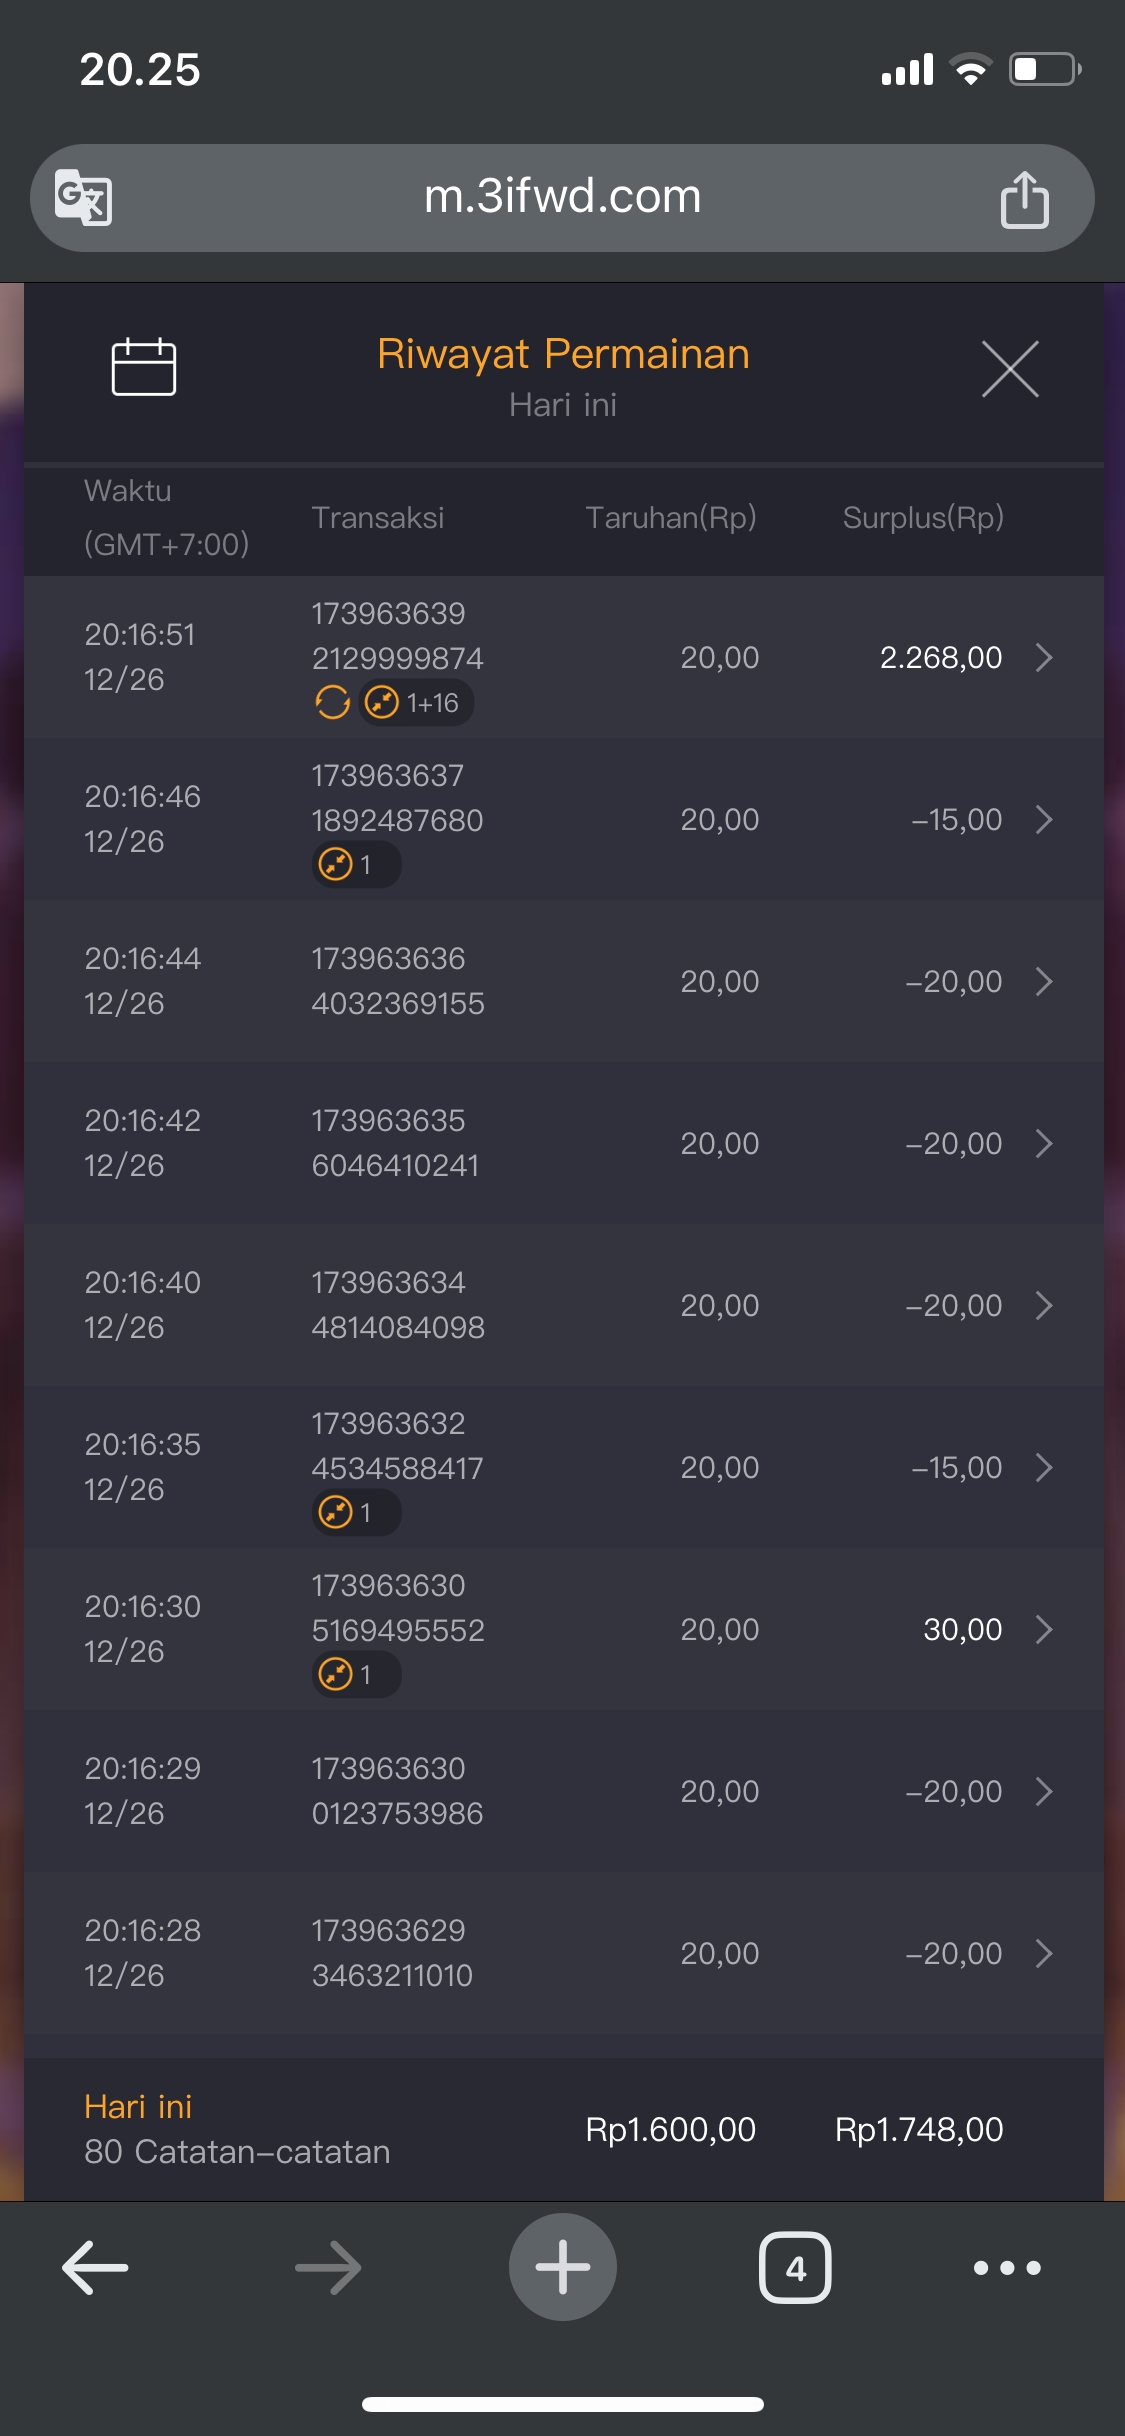This screenshot has height=2436, width=1125.
Task: Tap the browser forward arrow
Action: [328, 2267]
